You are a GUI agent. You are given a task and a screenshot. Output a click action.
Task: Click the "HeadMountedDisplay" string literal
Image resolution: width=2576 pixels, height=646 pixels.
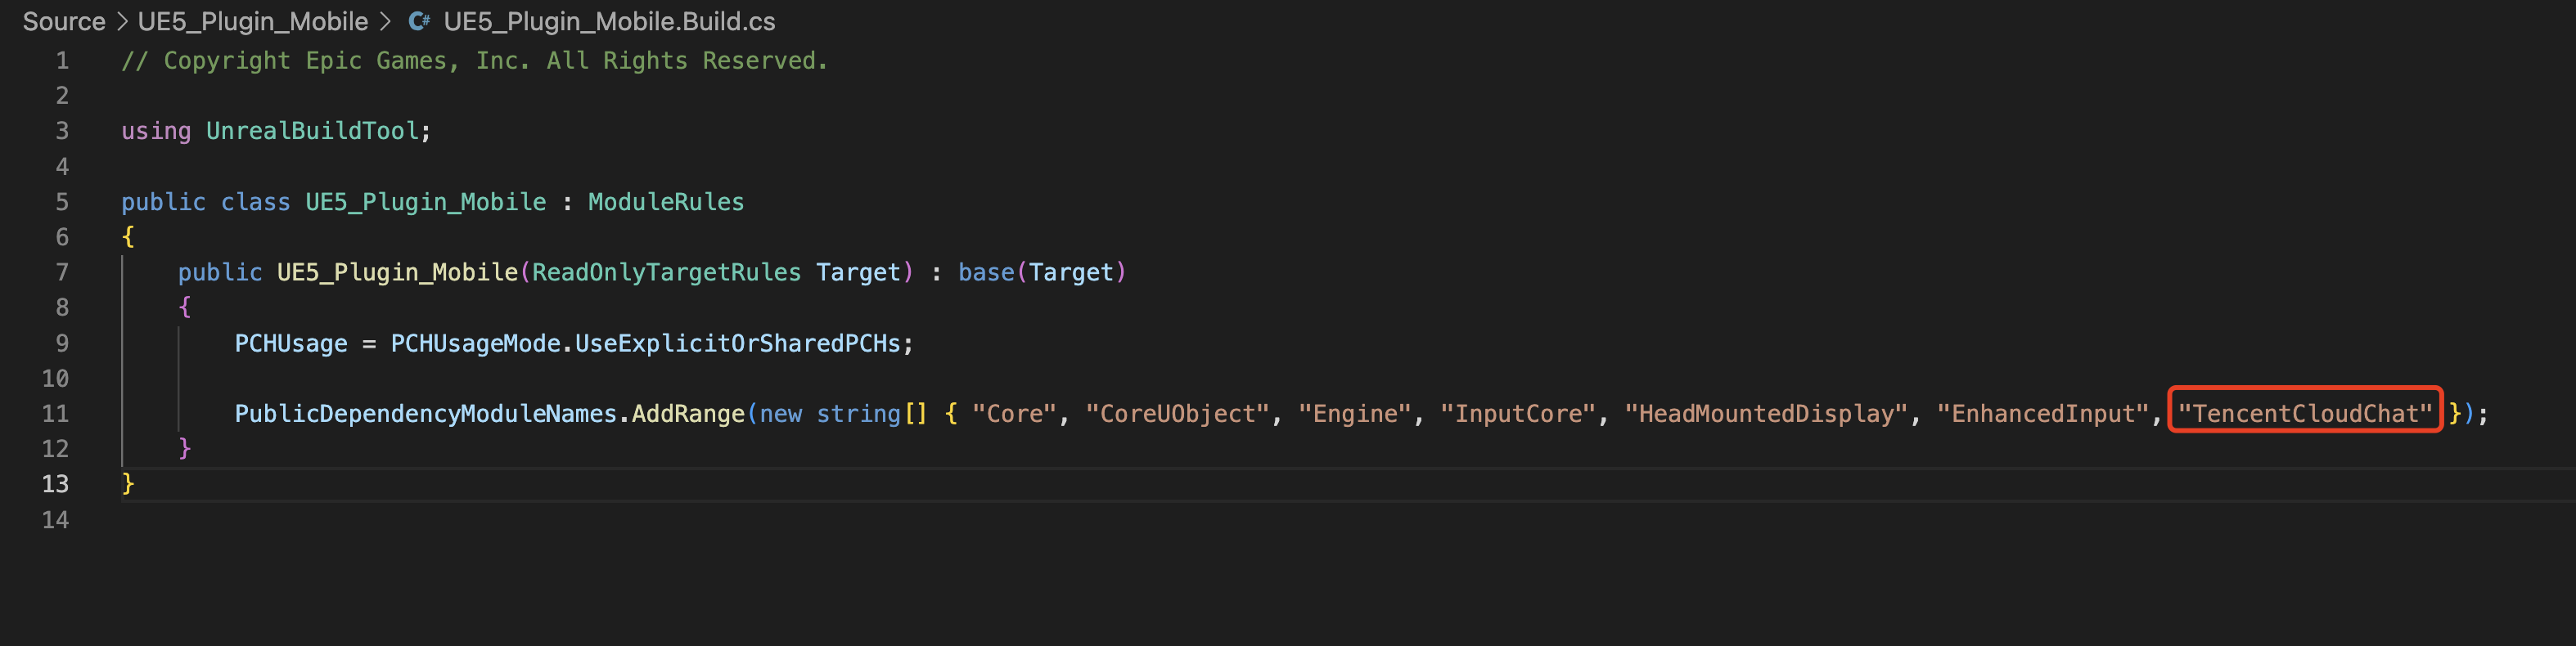click(1766, 414)
